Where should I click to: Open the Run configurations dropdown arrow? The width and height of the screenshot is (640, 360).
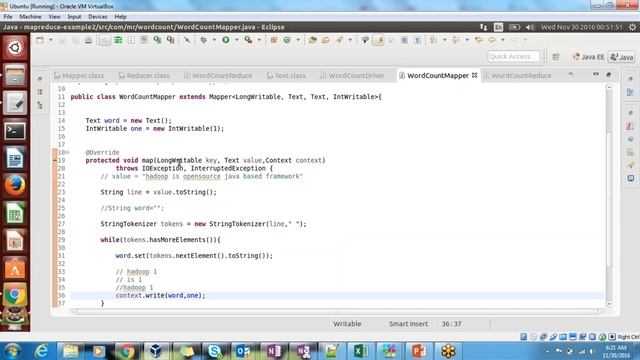point(236,40)
